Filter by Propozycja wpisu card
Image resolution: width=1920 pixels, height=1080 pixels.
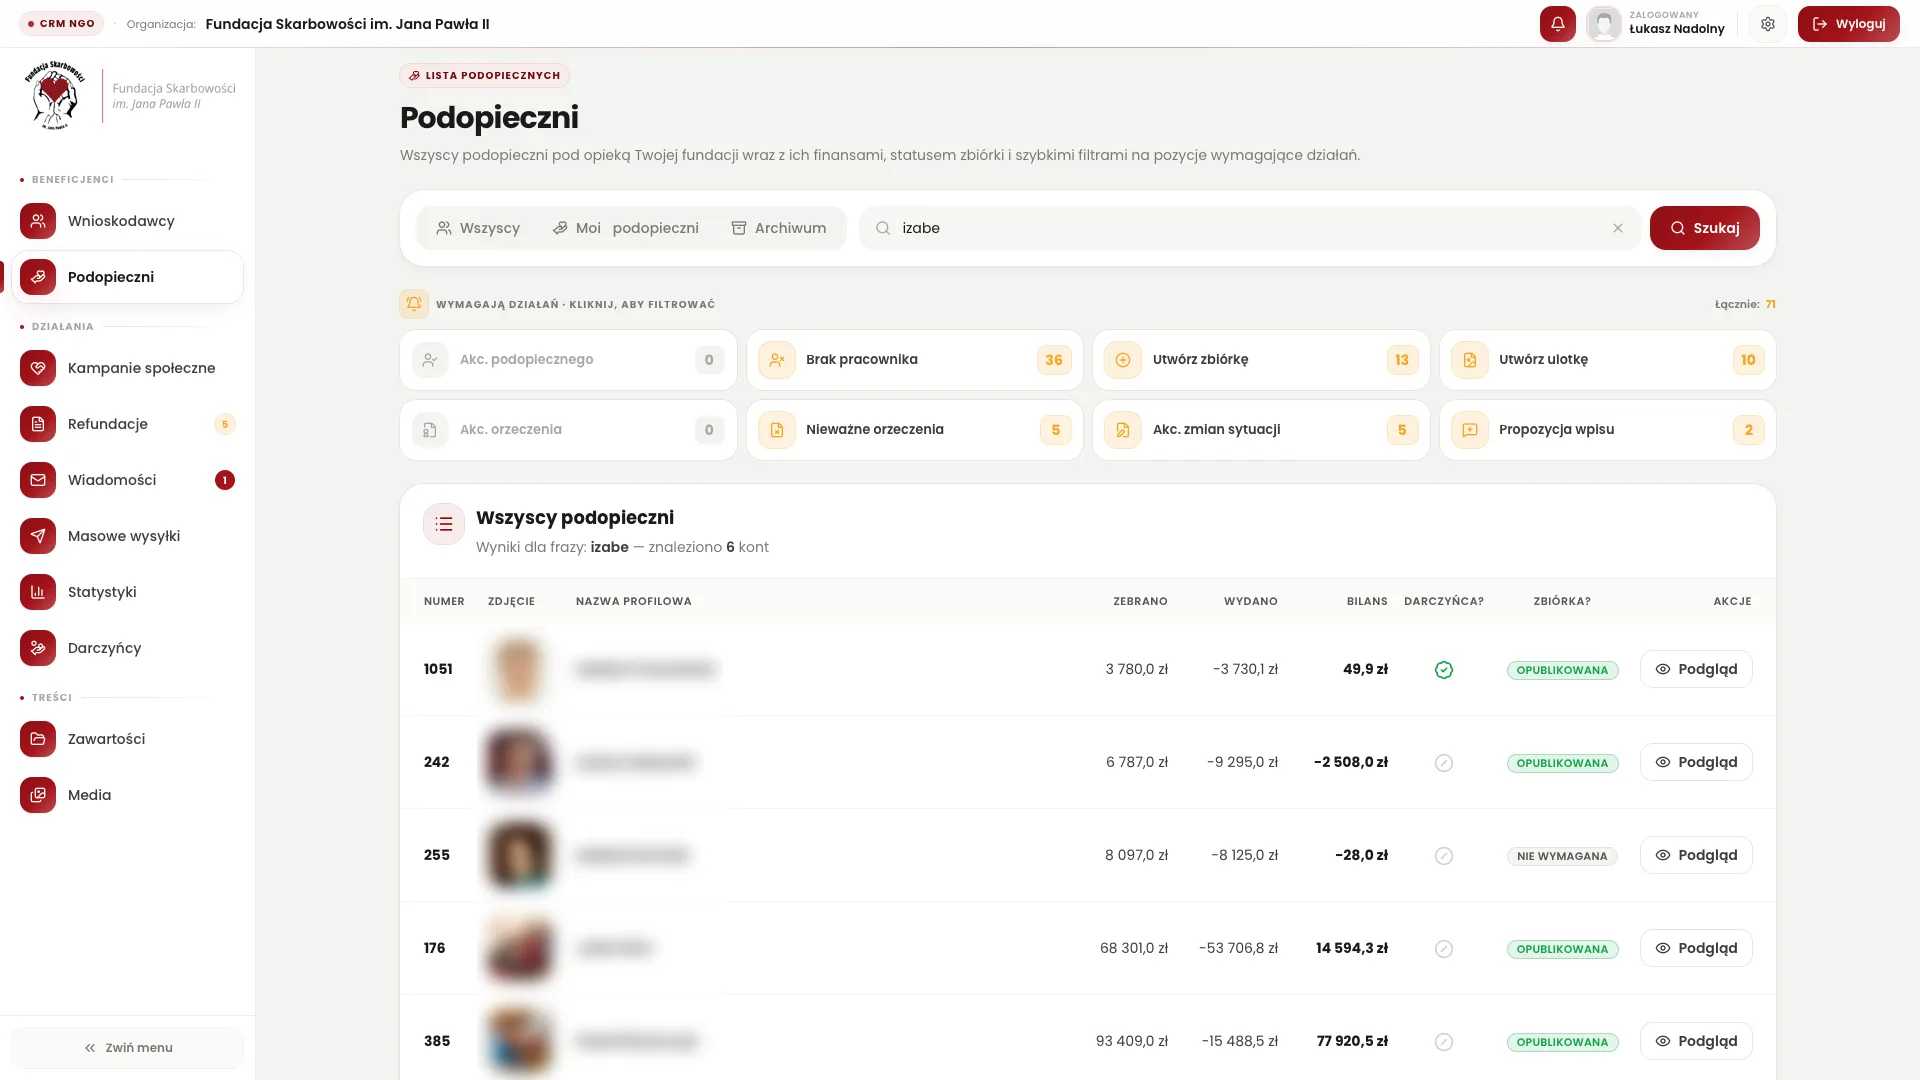1608,430
